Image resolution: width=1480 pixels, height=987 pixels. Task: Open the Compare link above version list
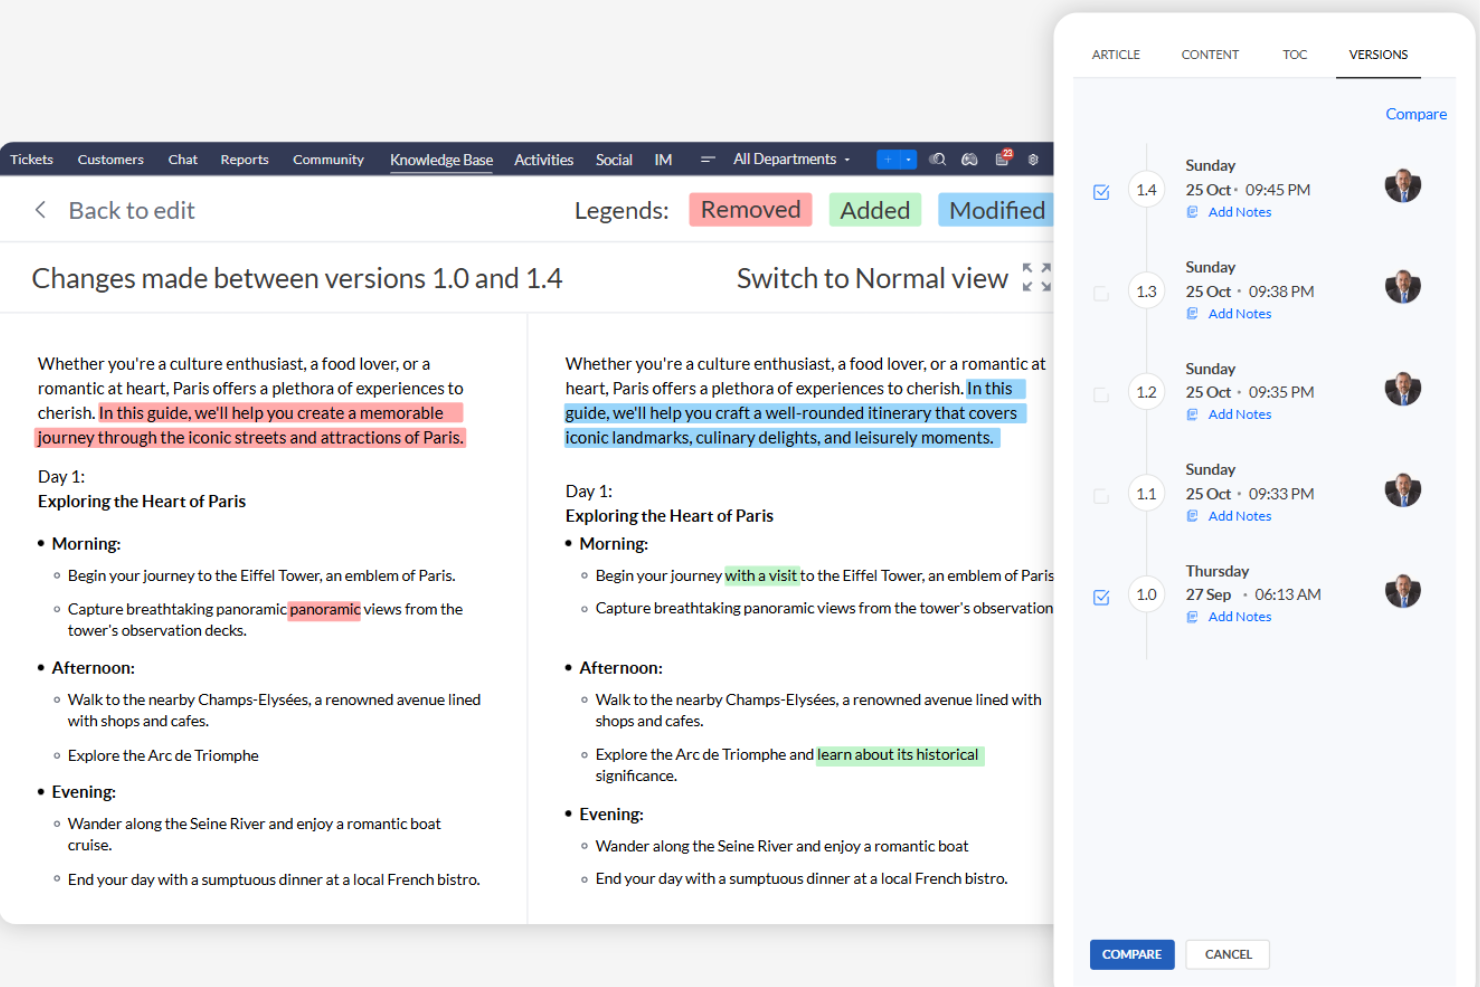1416,114
